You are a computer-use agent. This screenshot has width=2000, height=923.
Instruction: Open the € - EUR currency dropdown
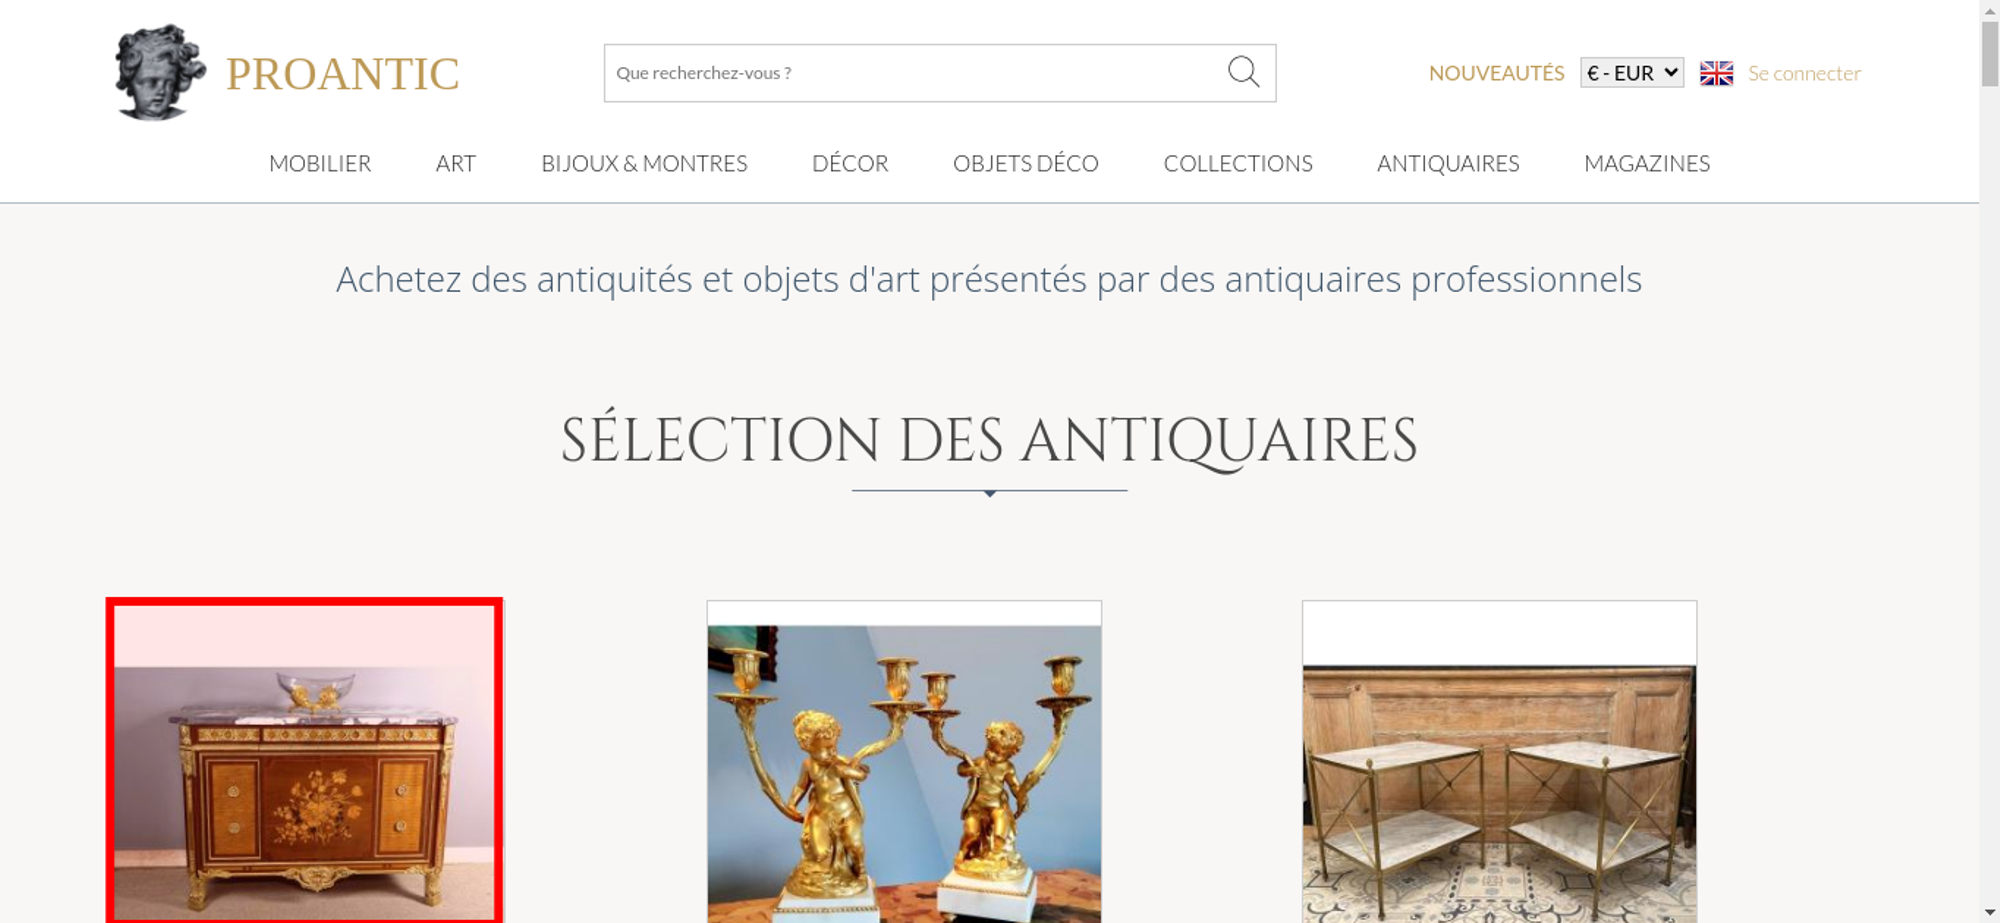[1632, 73]
